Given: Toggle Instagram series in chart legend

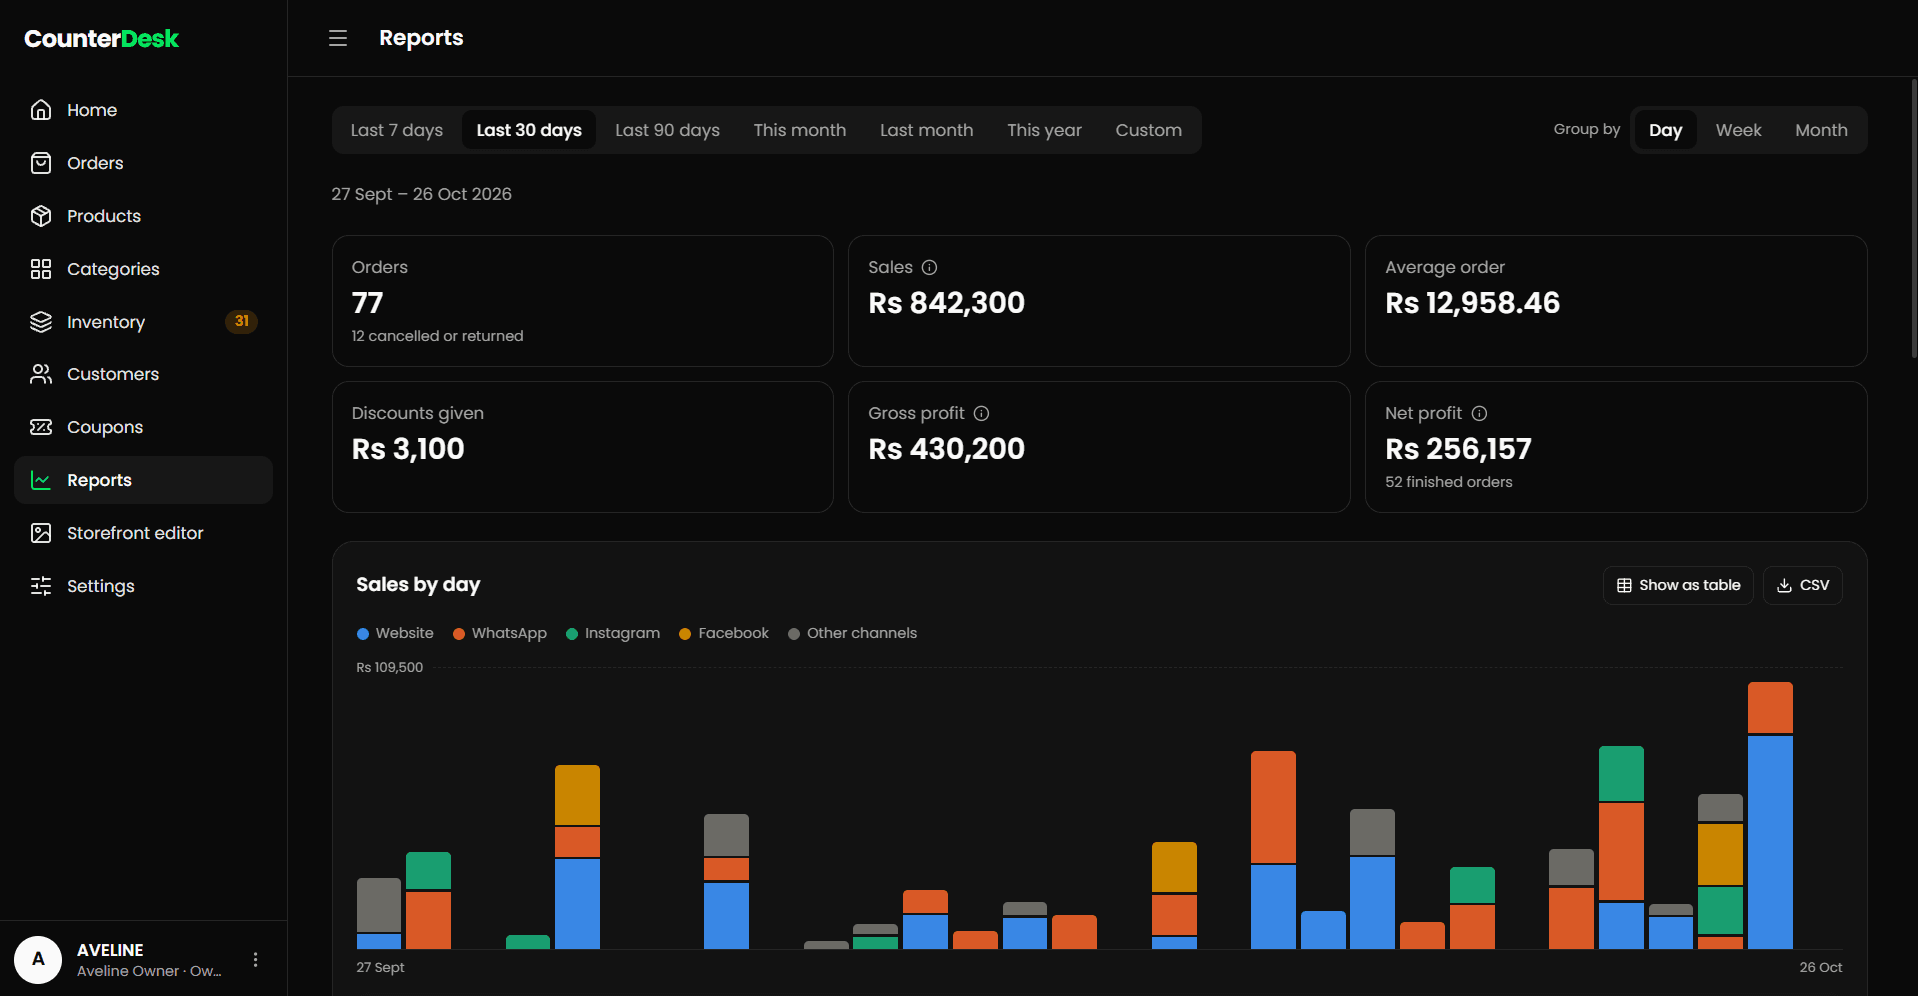Looking at the screenshot, I should (x=613, y=633).
